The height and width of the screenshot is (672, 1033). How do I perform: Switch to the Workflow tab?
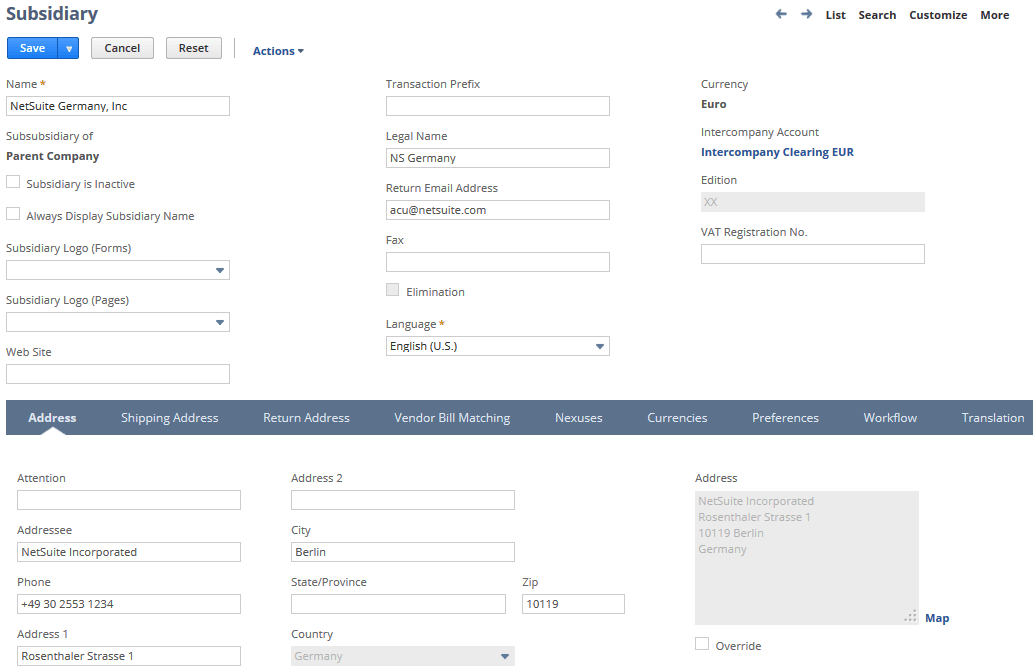(890, 418)
